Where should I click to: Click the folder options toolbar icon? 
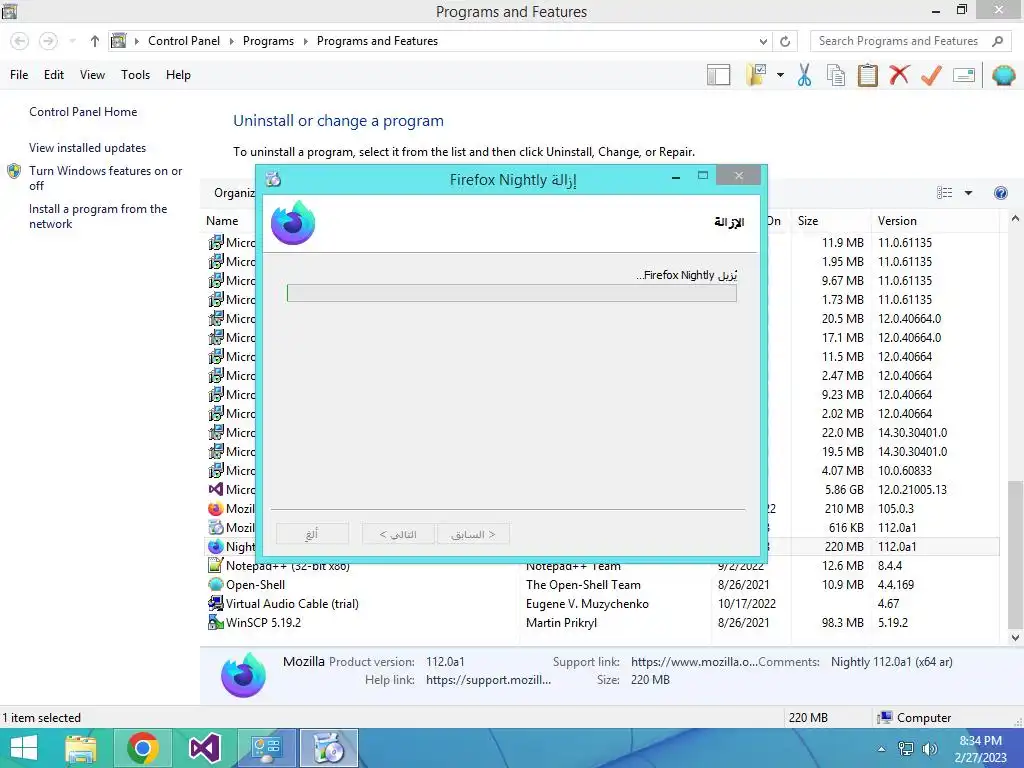757,75
